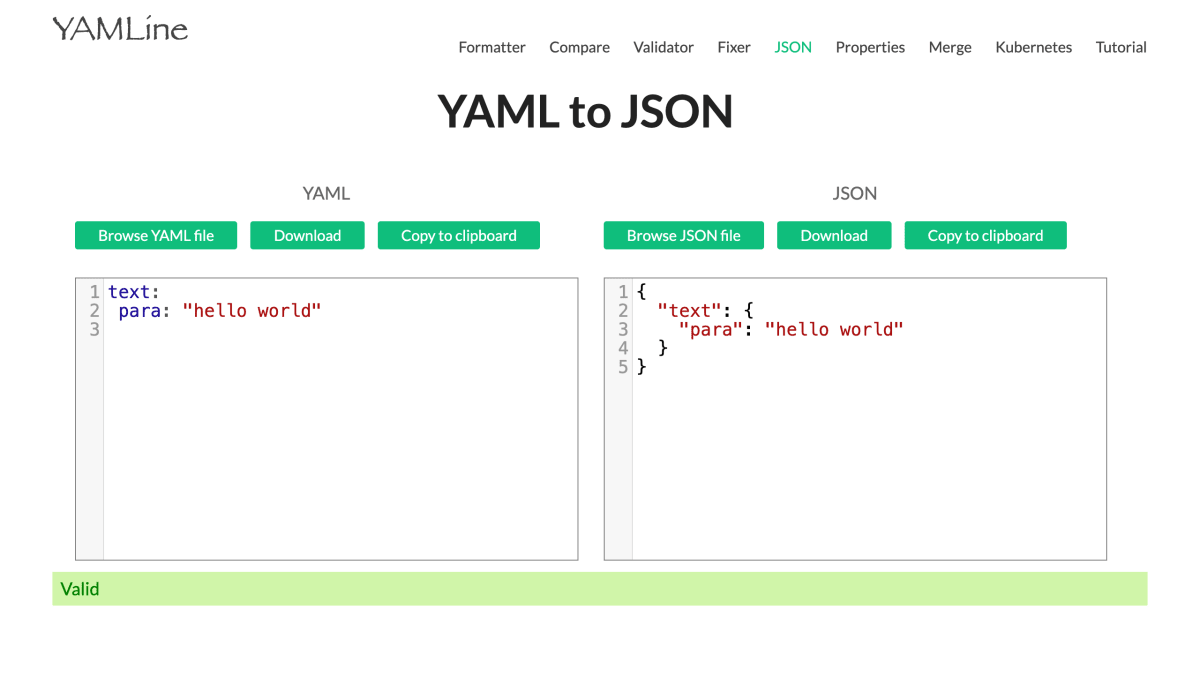Open the Tutorial link
The image size is (1200, 675).
point(1121,47)
